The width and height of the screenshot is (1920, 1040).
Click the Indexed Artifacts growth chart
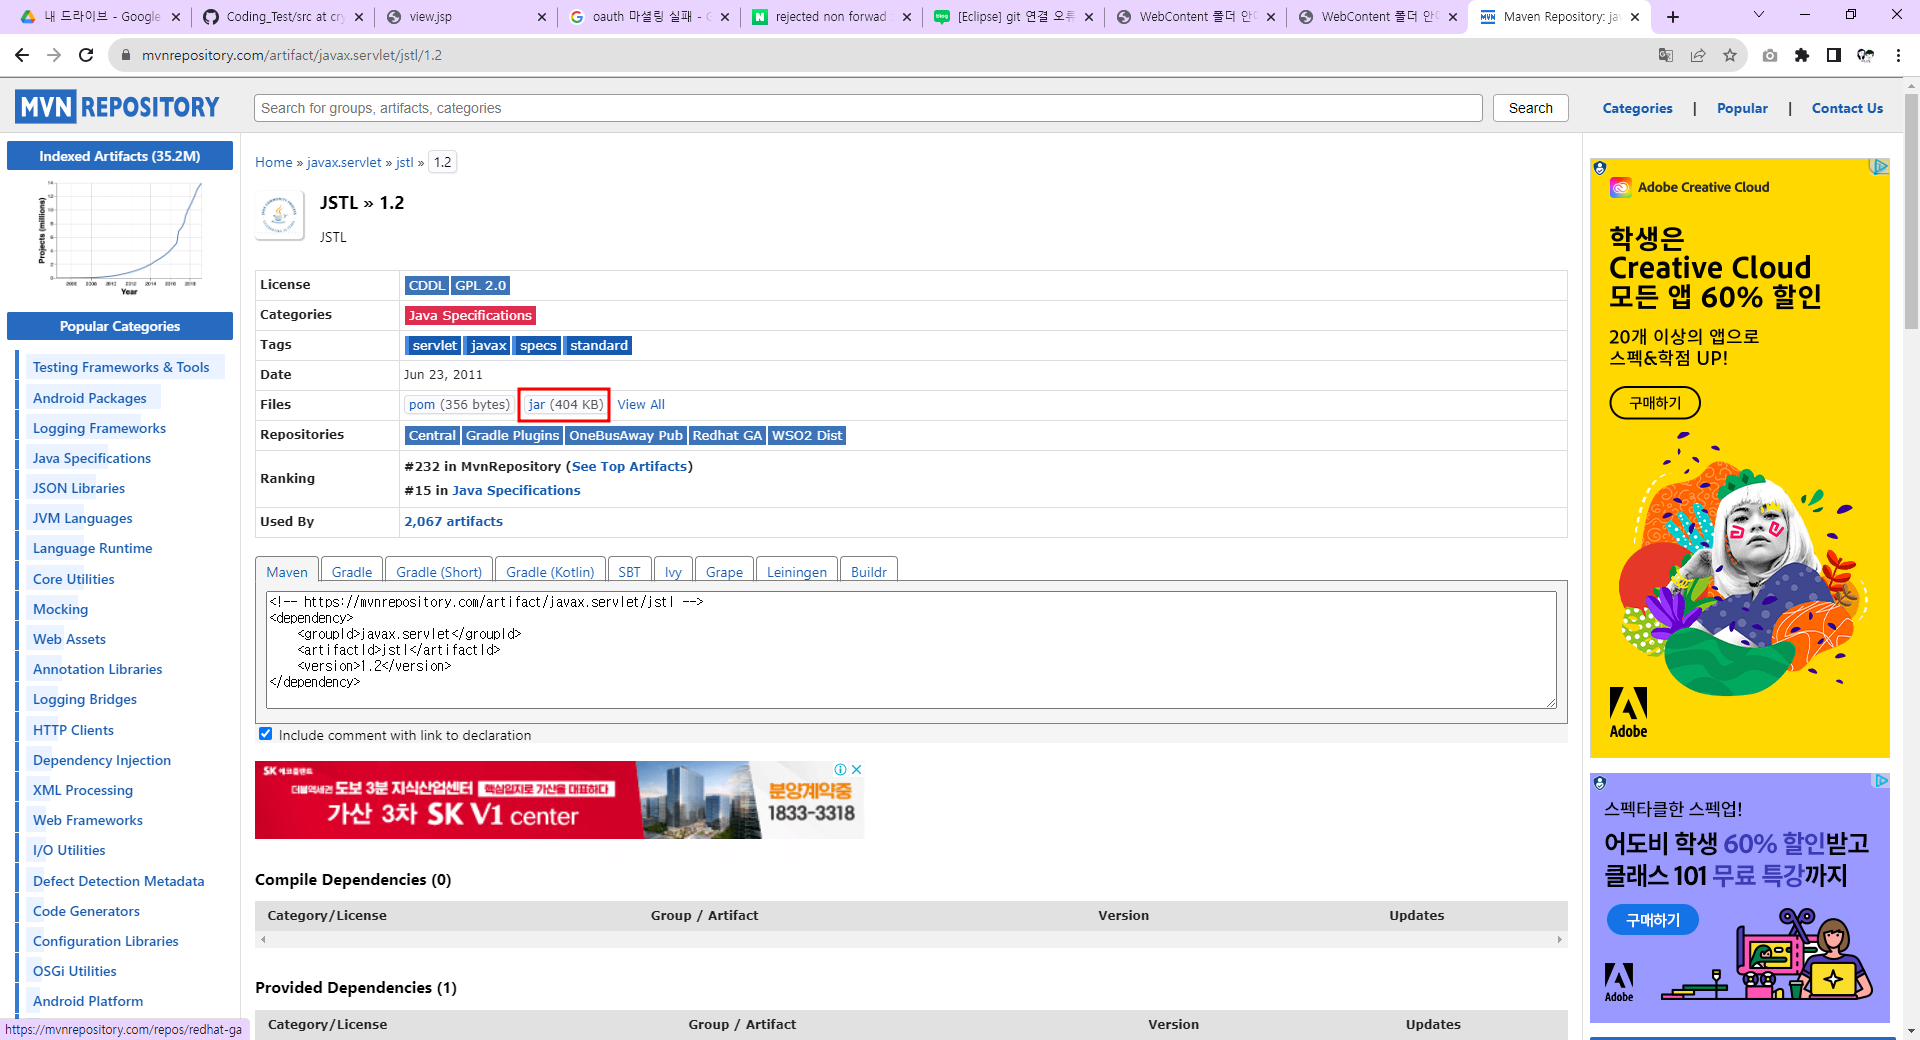[x=120, y=238]
